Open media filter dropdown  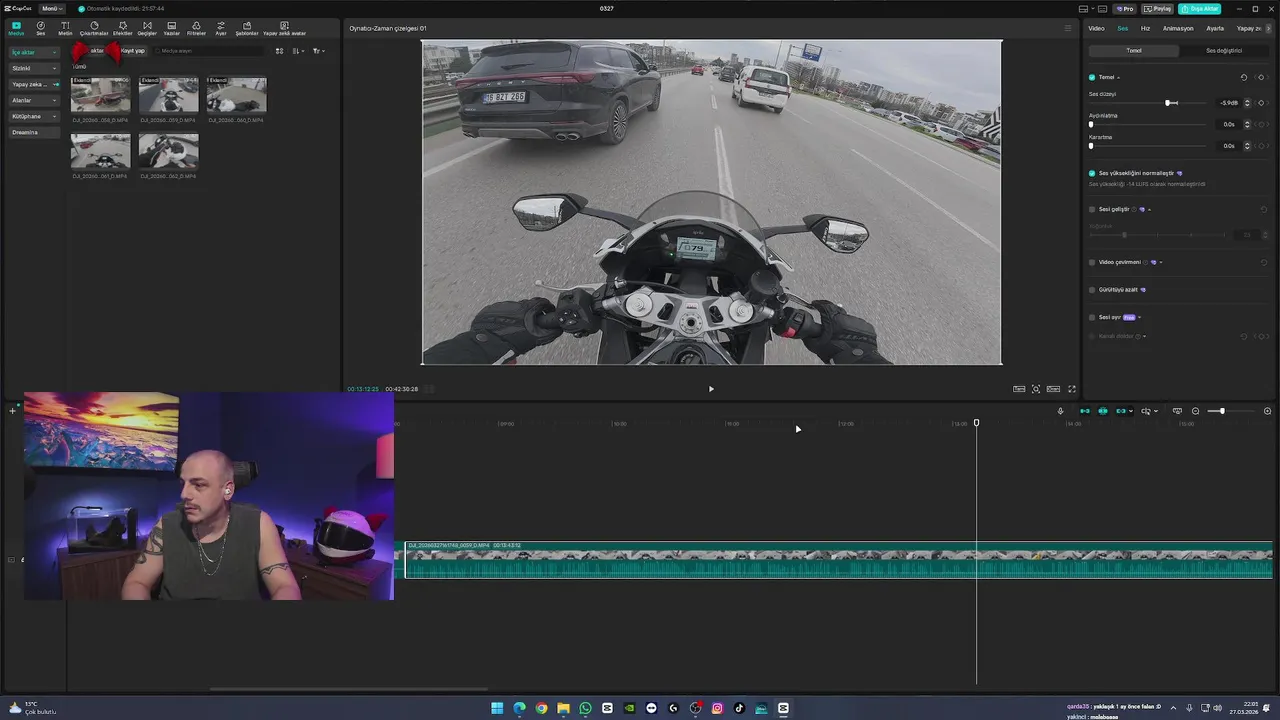point(318,51)
